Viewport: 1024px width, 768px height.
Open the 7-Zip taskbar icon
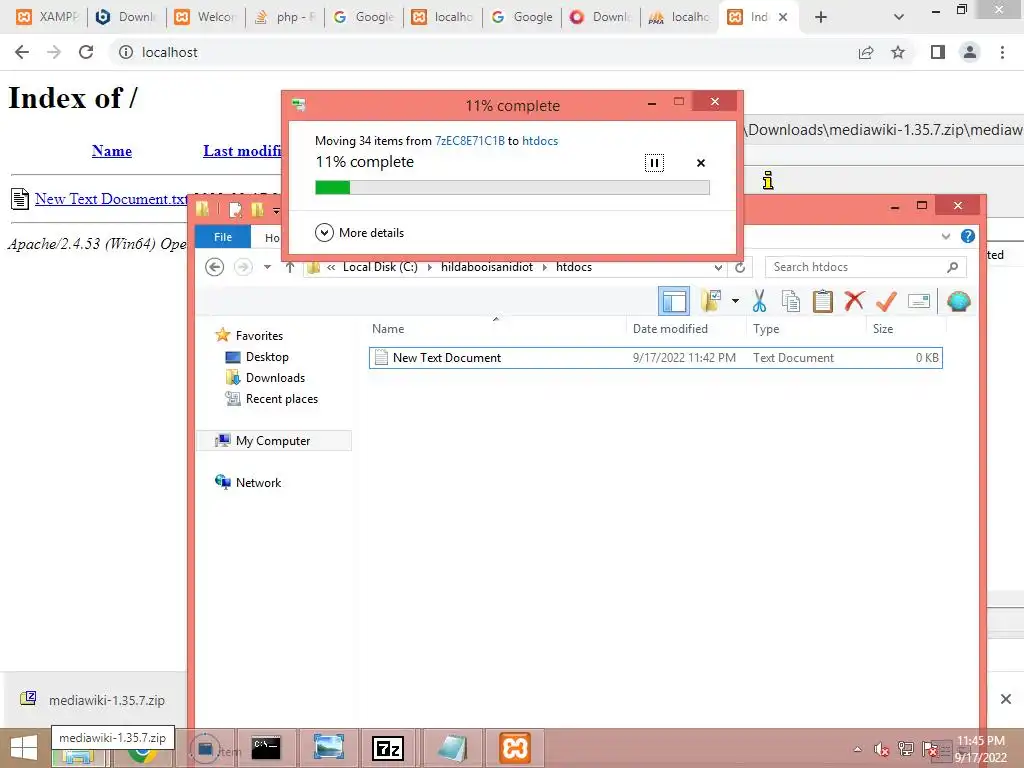point(388,748)
